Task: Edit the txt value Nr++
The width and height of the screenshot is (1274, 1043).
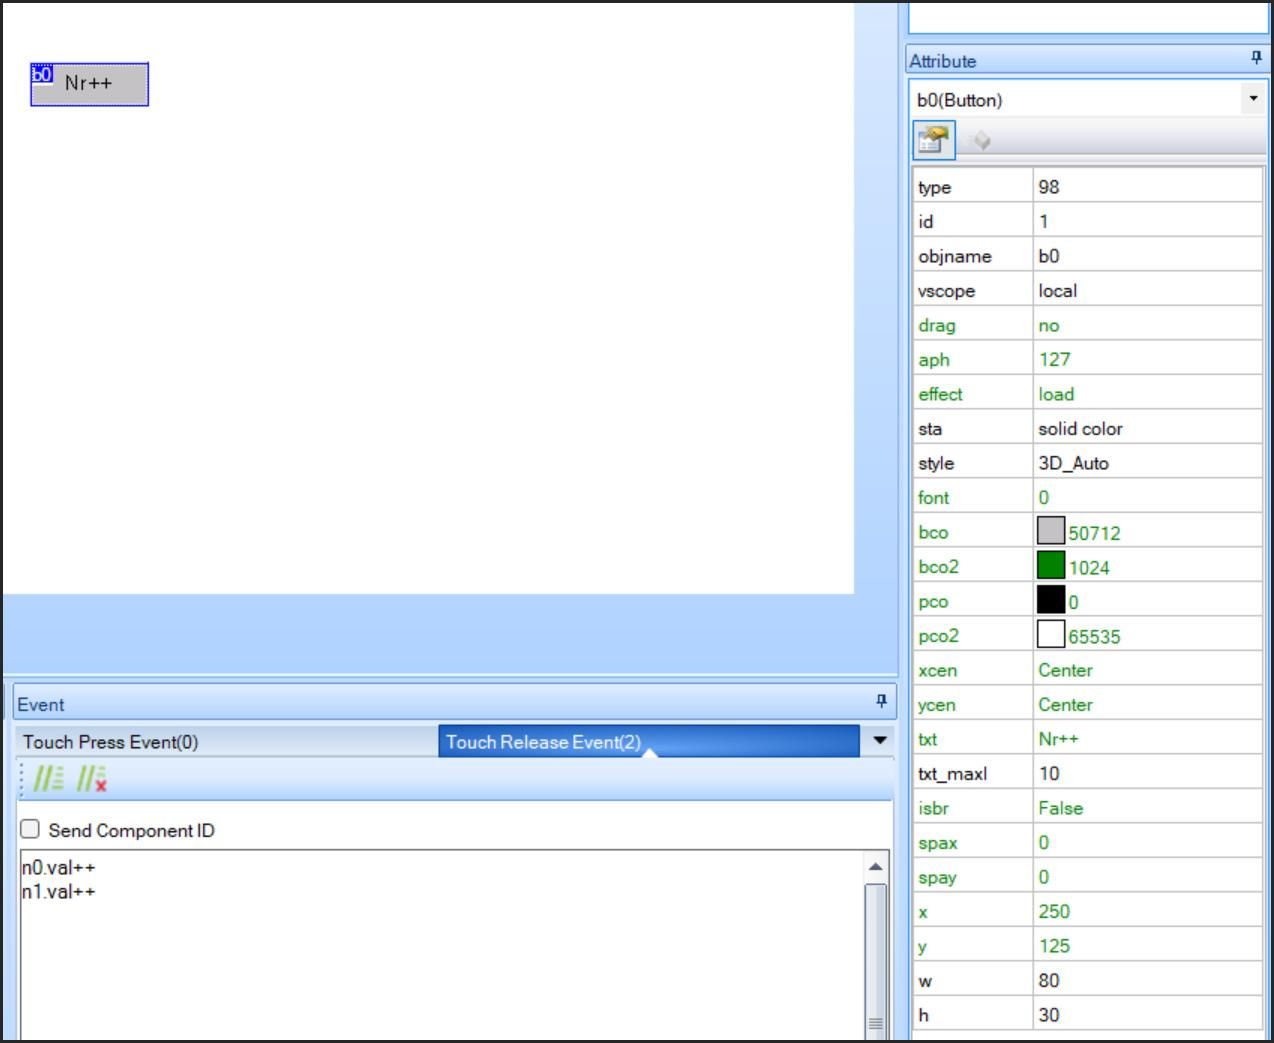Action: click(1147, 739)
